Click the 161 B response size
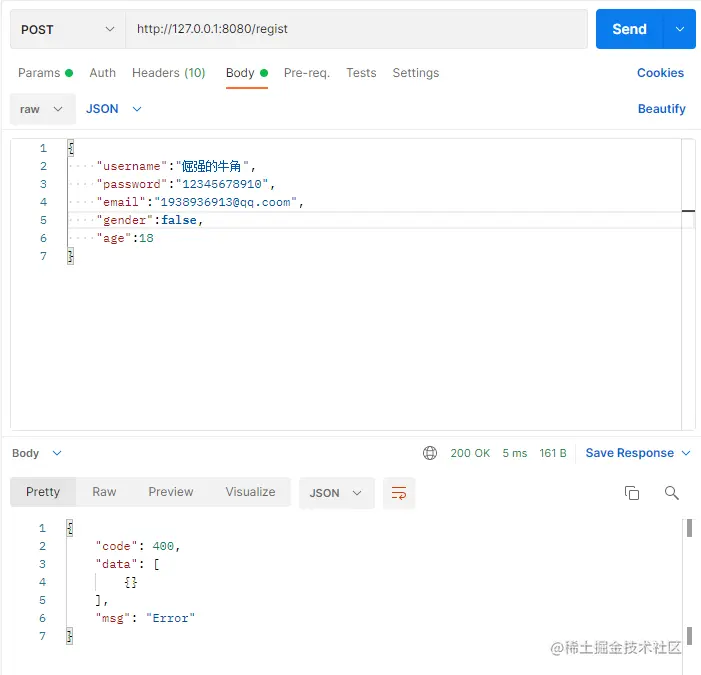701x675 pixels. pos(553,453)
